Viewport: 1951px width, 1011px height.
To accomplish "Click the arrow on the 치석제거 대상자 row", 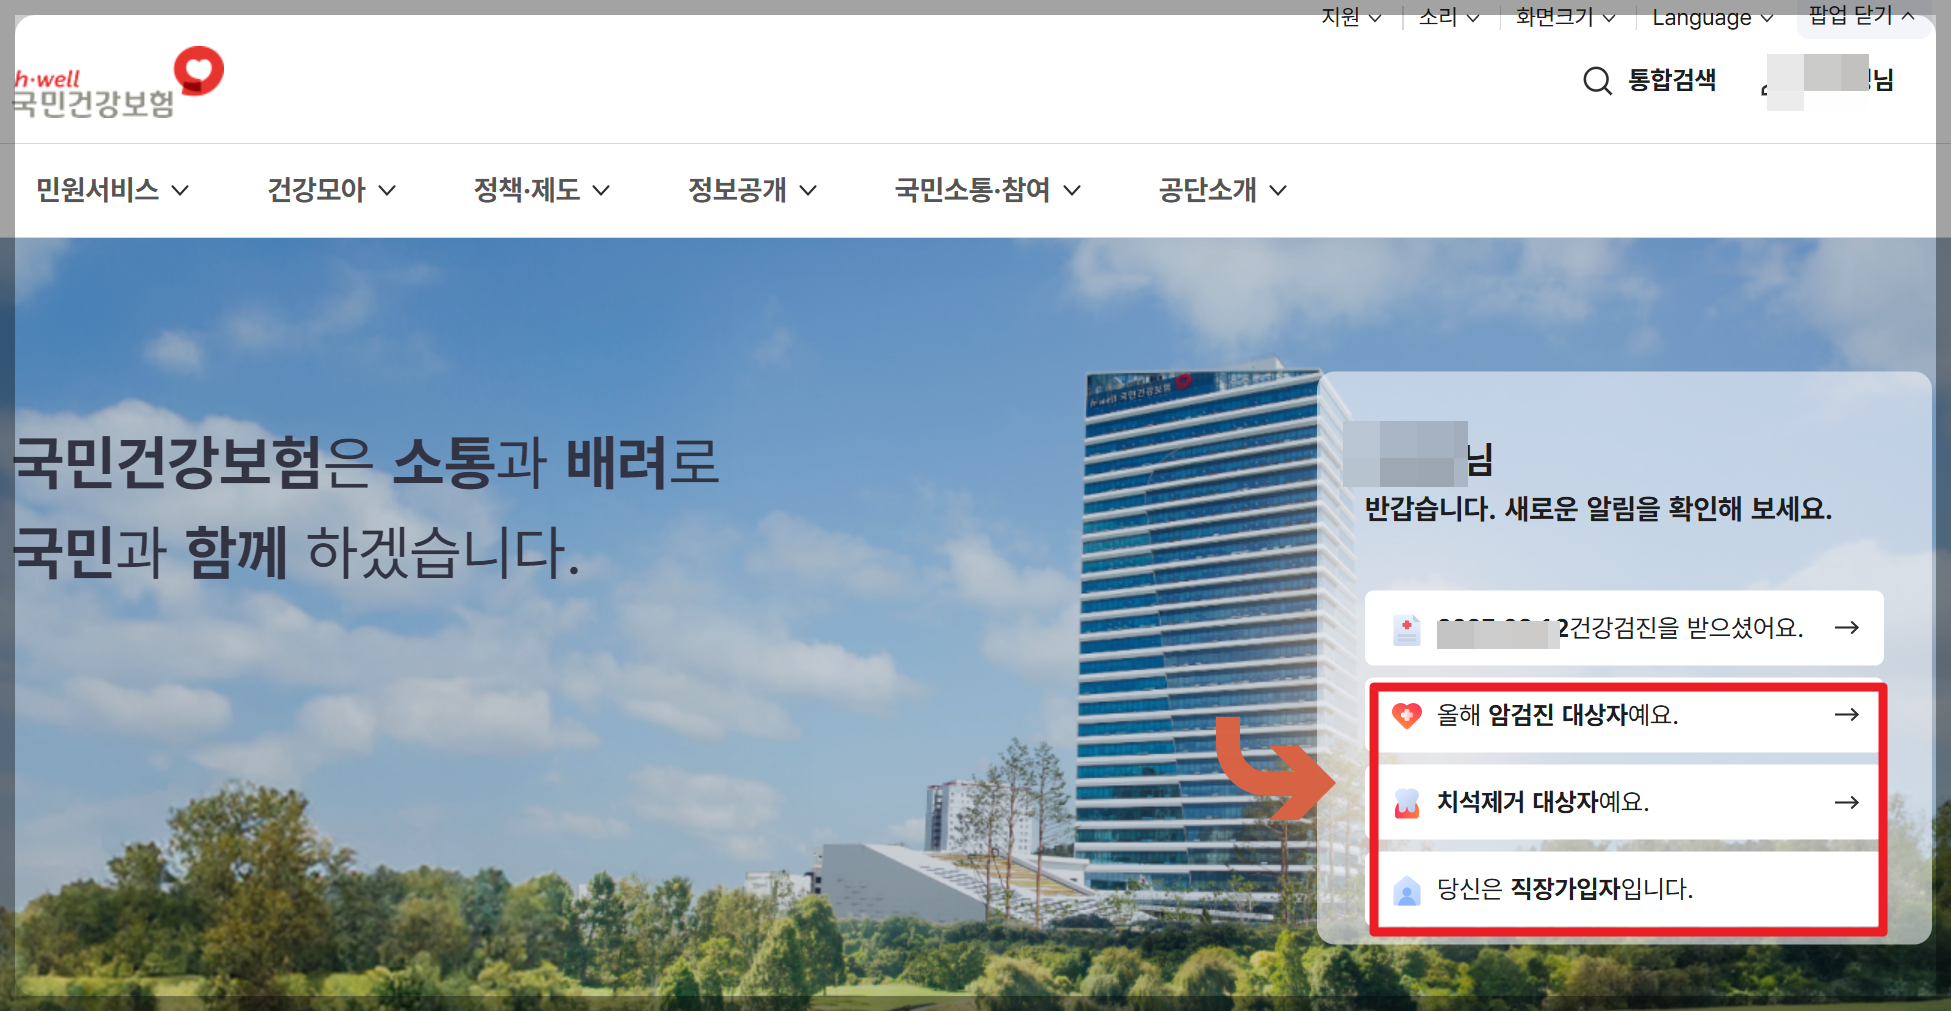I will [1846, 802].
